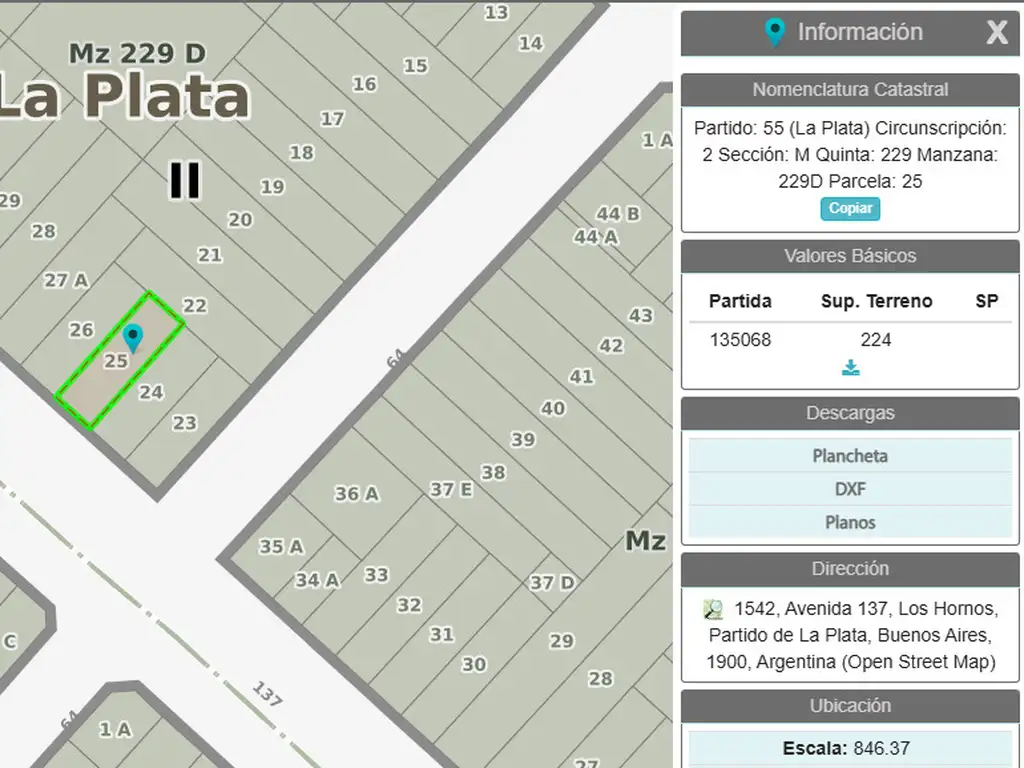Image resolution: width=1024 pixels, height=768 pixels.
Task: Click the map icon beside the address
Action: point(713,609)
